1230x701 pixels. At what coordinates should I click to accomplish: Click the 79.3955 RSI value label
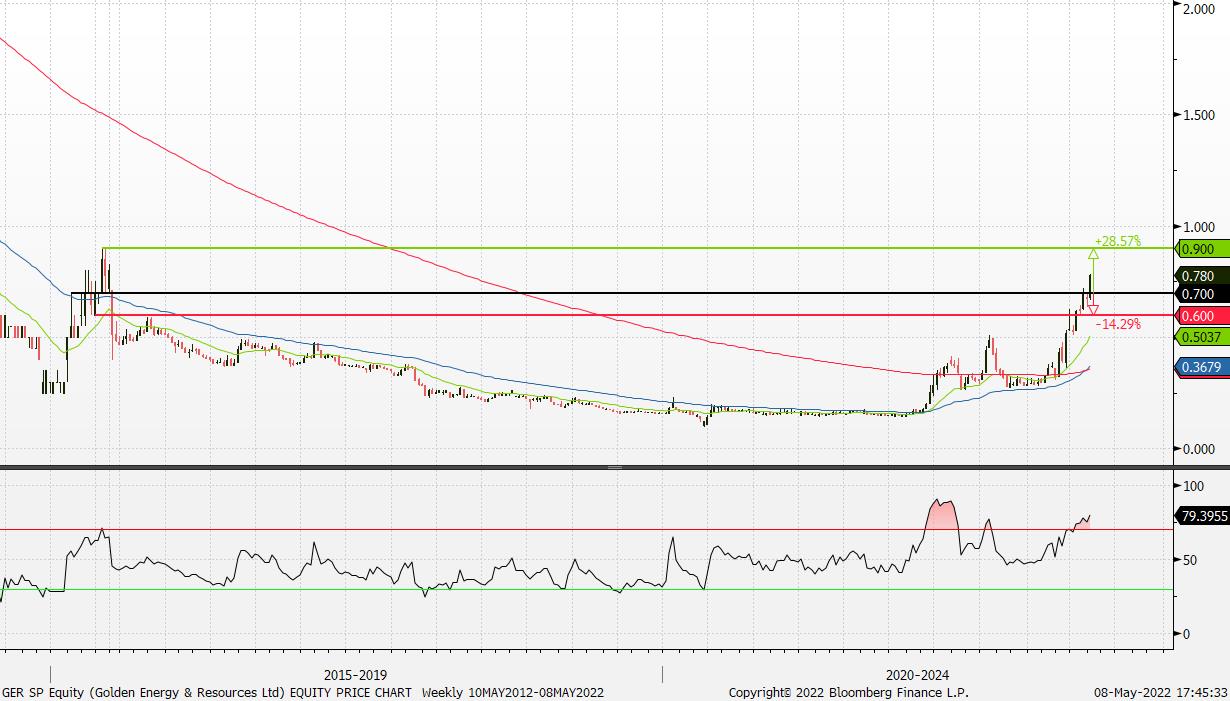coord(1204,517)
